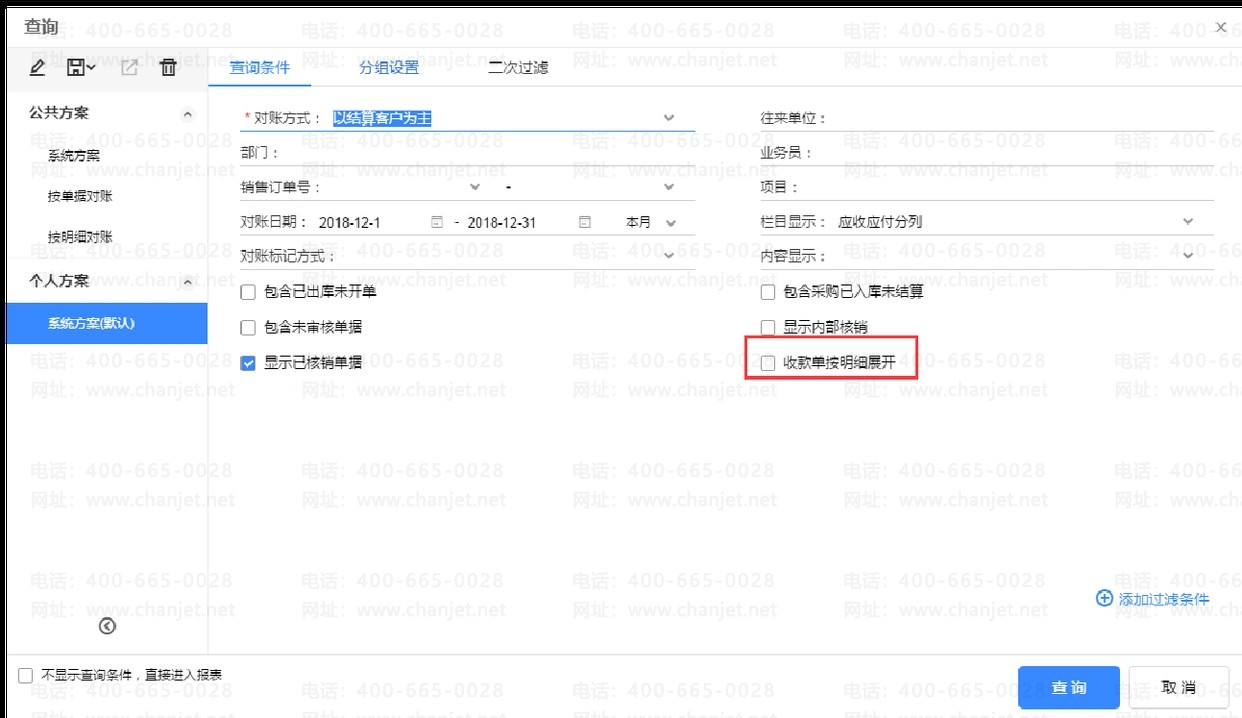Switch to the 分组设置 tab
The image size is (1242, 718).
pos(389,68)
